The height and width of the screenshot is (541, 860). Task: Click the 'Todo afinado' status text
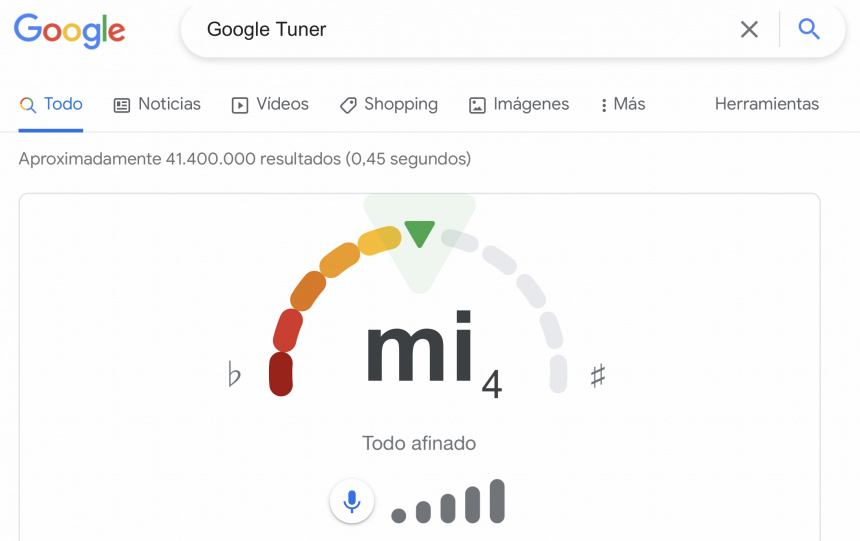(x=419, y=443)
